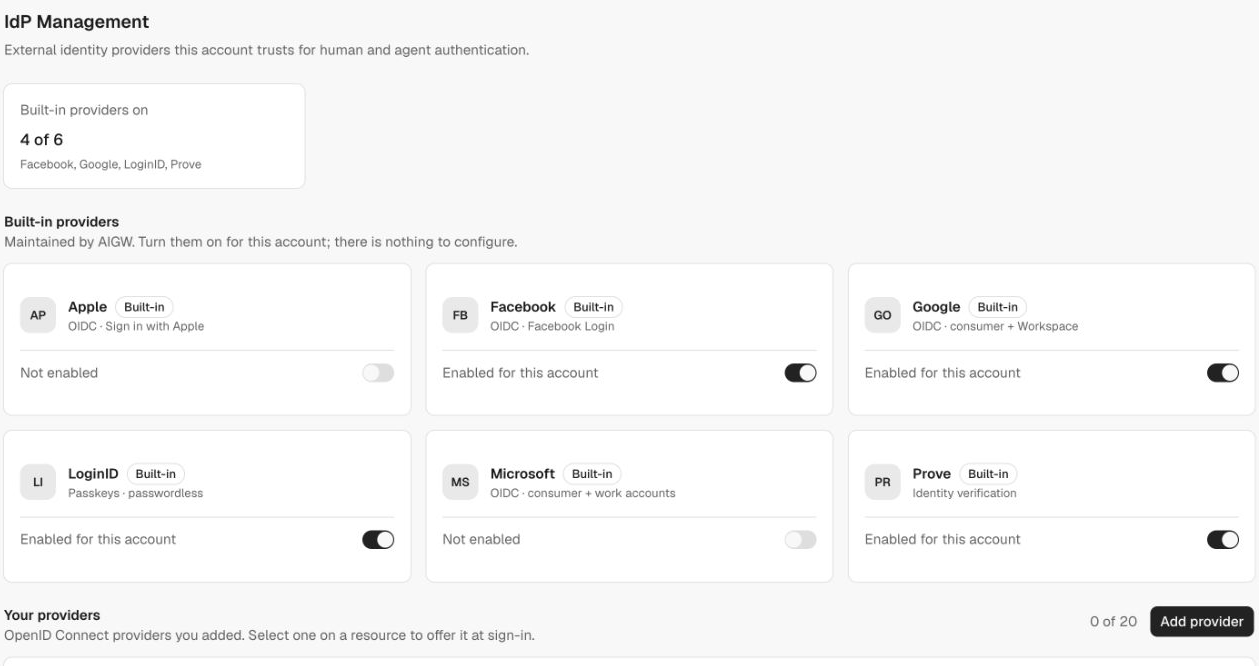Select the Prove provider name

[932, 474]
